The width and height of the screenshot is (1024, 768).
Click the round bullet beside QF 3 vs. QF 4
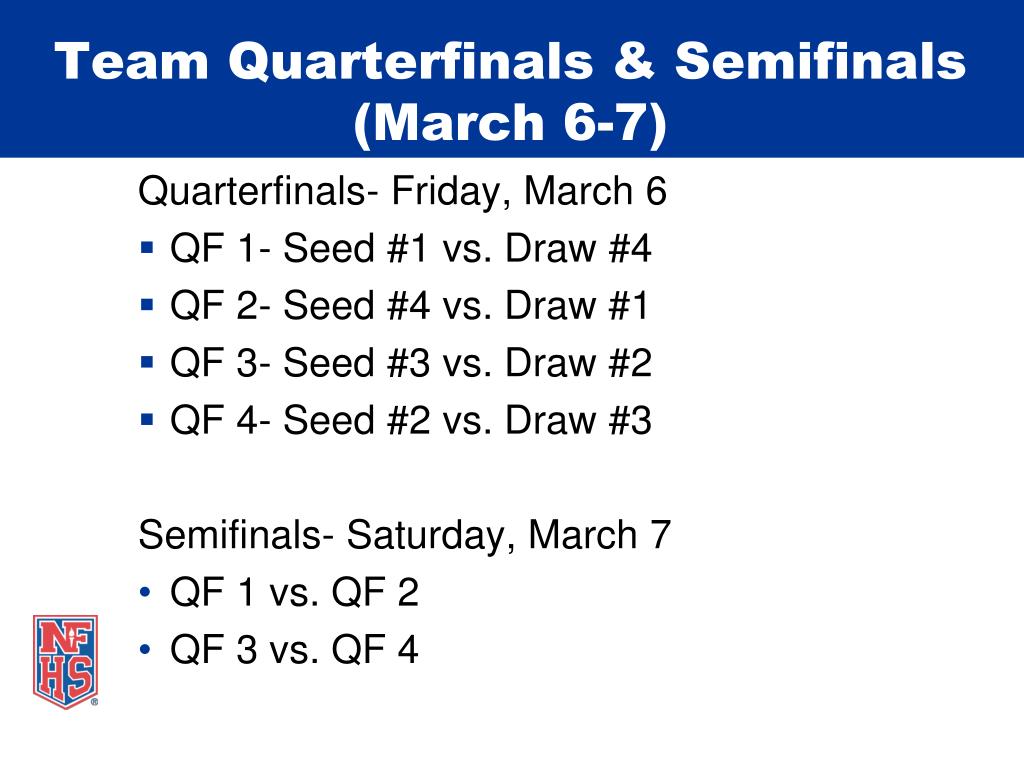145,649
